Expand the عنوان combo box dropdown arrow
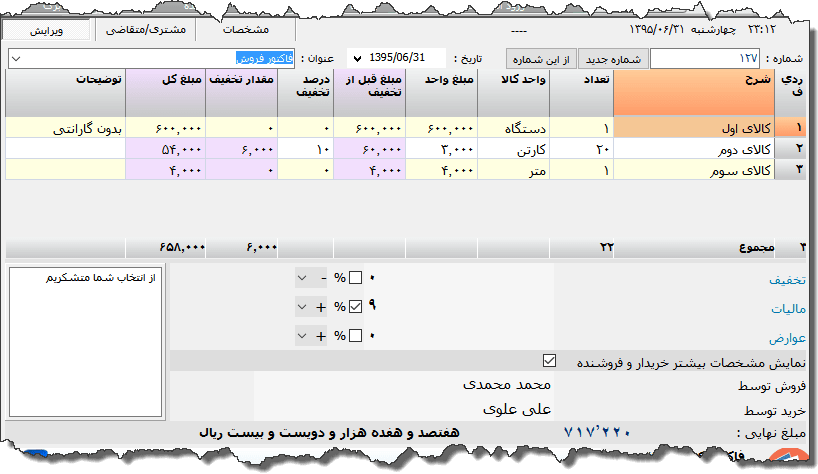This screenshot has height=474, width=818. [15, 59]
